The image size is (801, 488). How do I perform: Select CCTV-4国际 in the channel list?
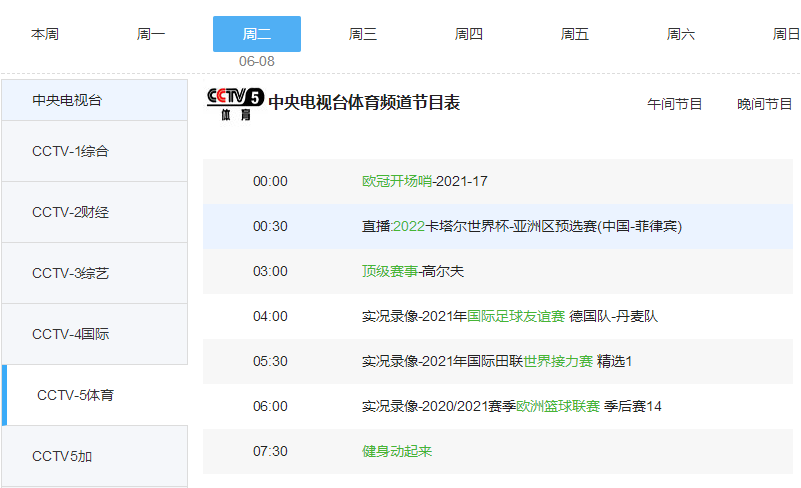coord(95,334)
